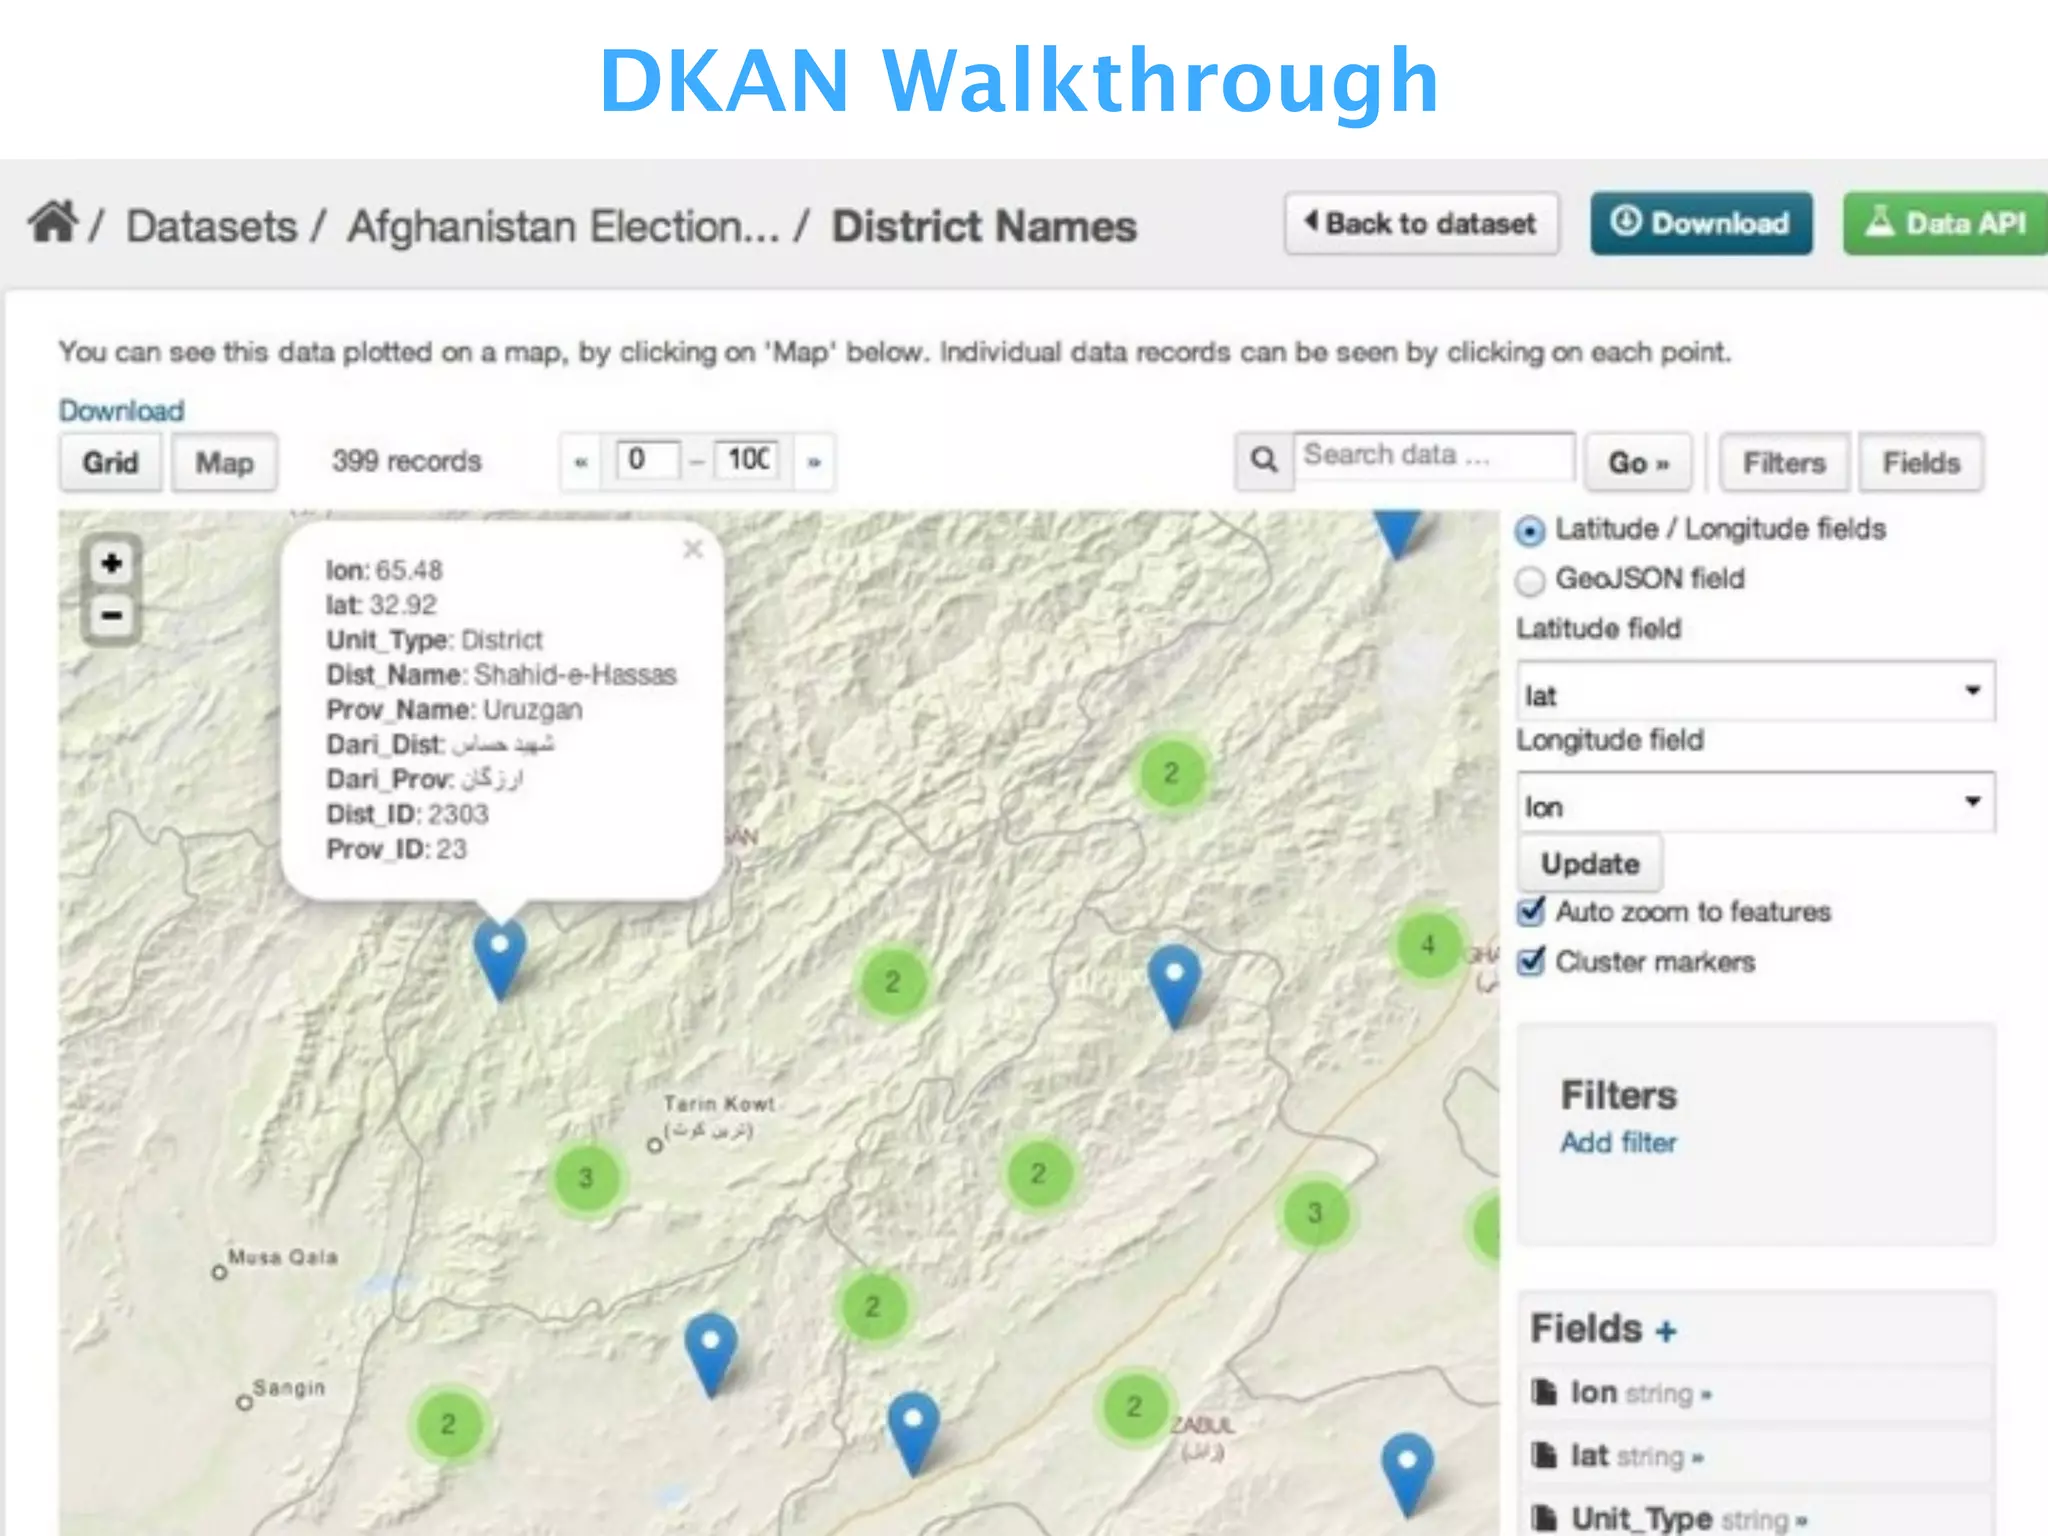Go to next records page arrow
This screenshot has width=2048, height=1536.
(x=814, y=462)
